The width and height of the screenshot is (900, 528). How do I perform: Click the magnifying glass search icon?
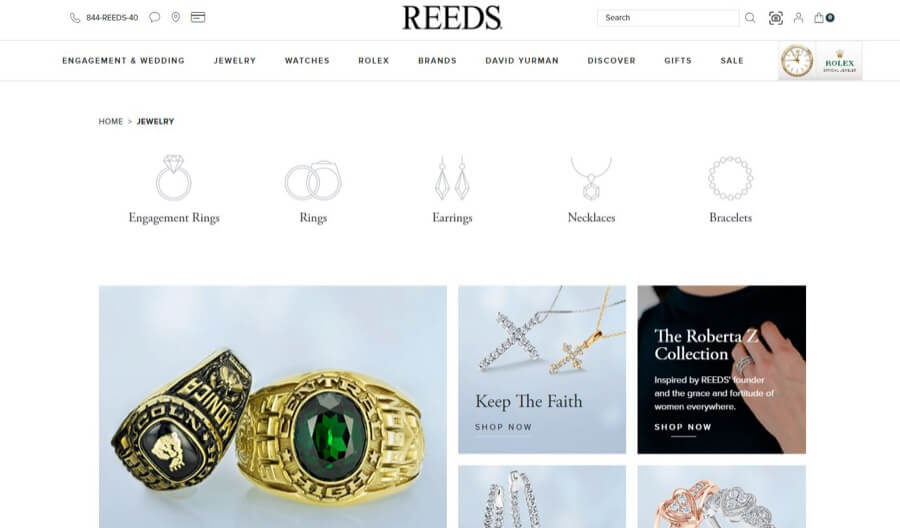pos(750,18)
